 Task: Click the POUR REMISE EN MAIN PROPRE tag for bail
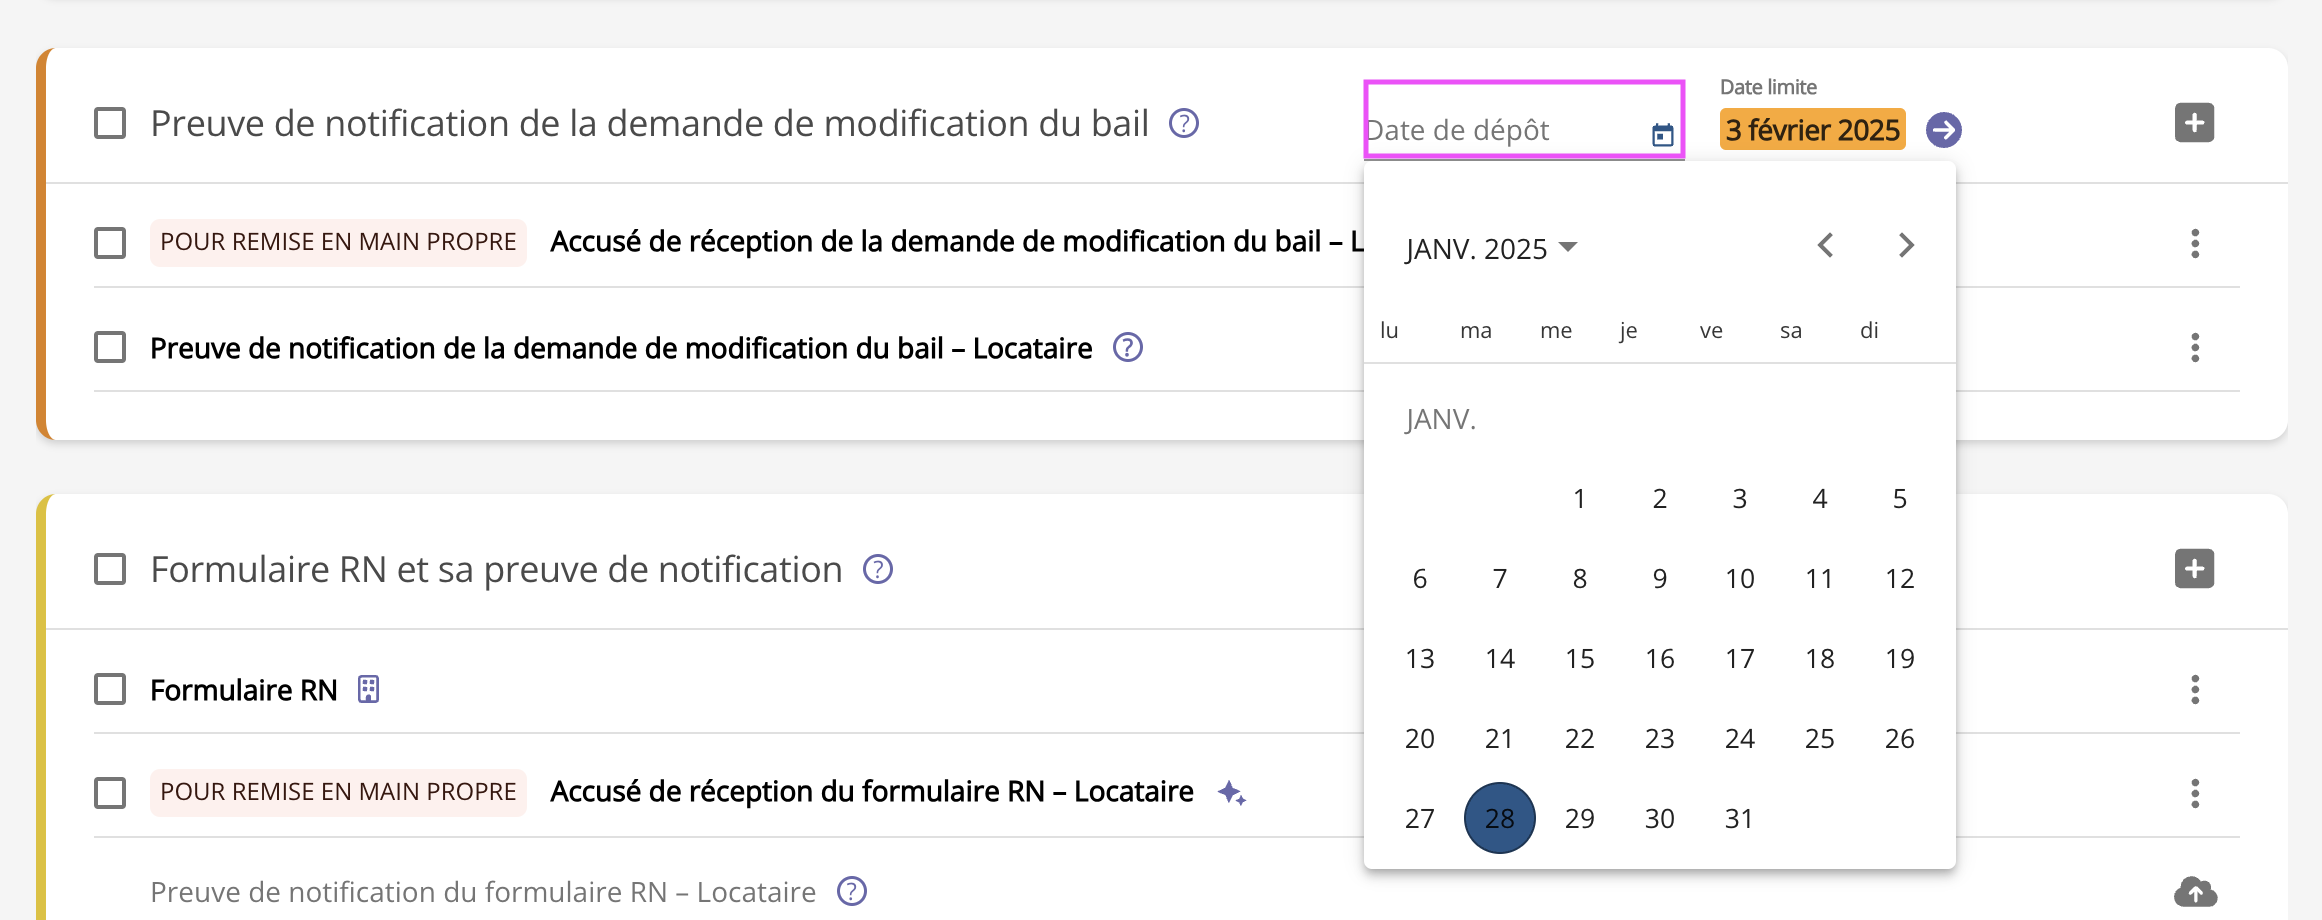click(x=338, y=242)
